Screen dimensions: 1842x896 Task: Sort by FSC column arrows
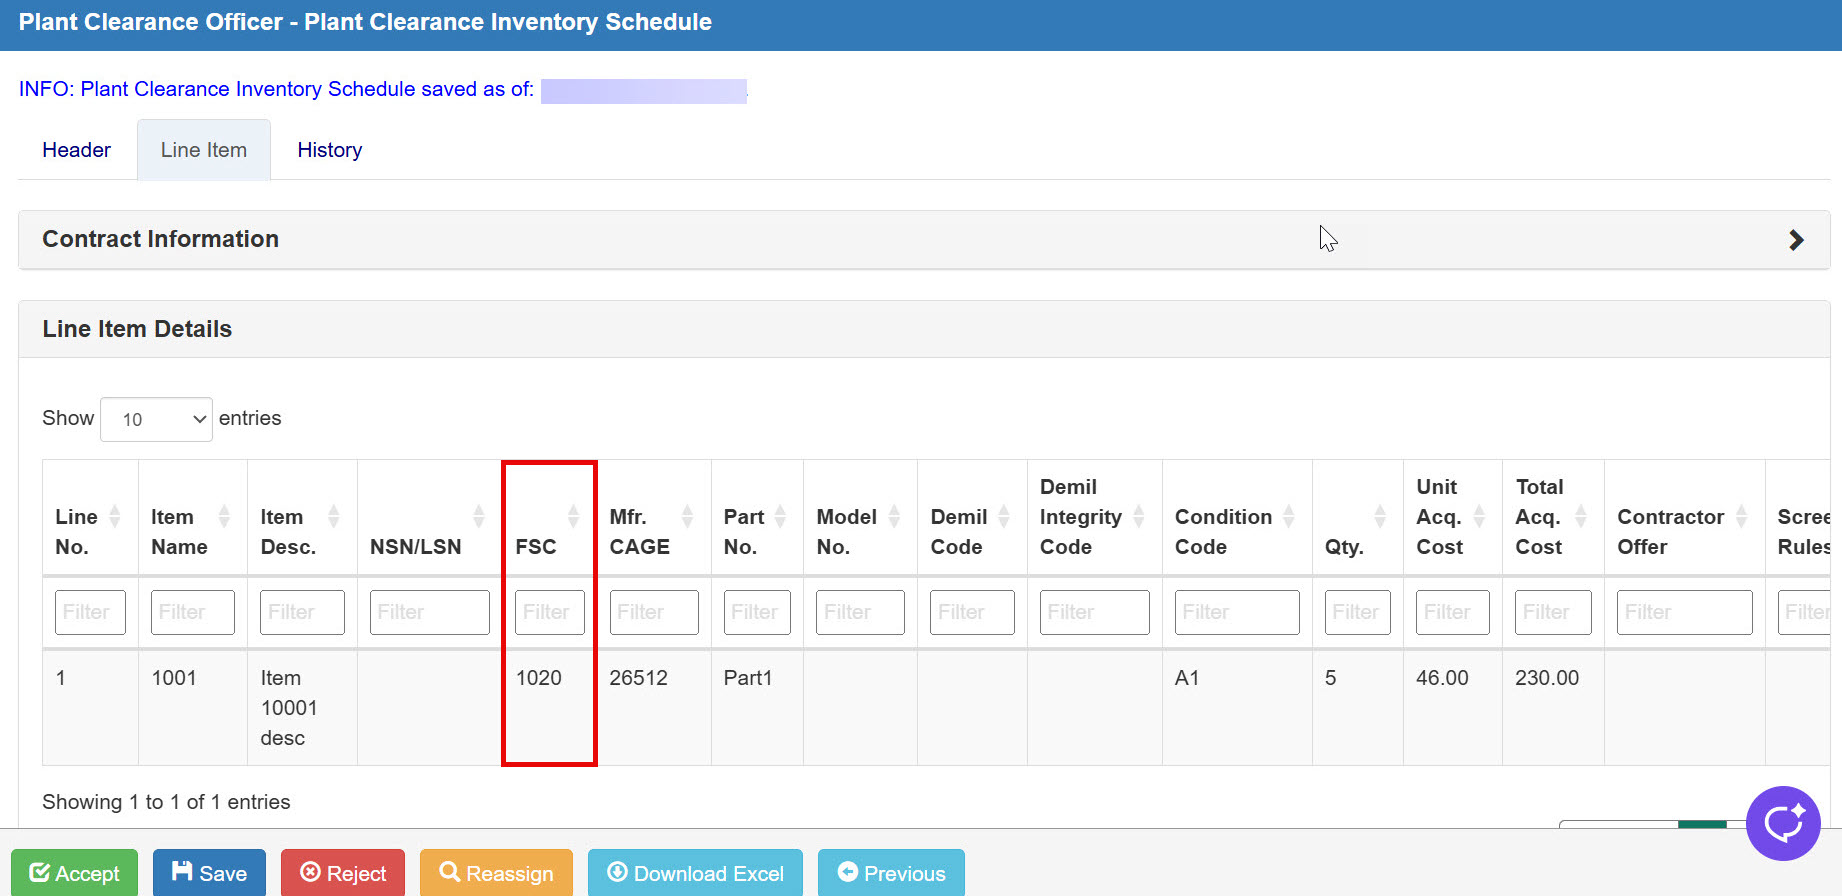(573, 516)
